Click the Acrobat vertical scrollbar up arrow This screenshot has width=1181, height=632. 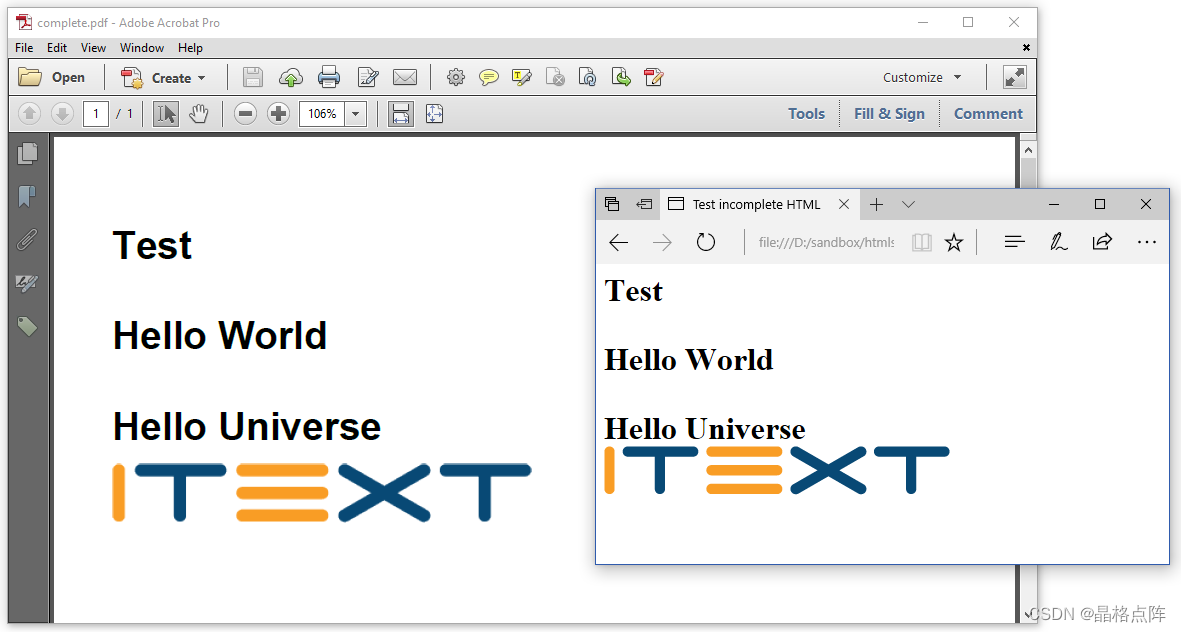(x=1028, y=150)
